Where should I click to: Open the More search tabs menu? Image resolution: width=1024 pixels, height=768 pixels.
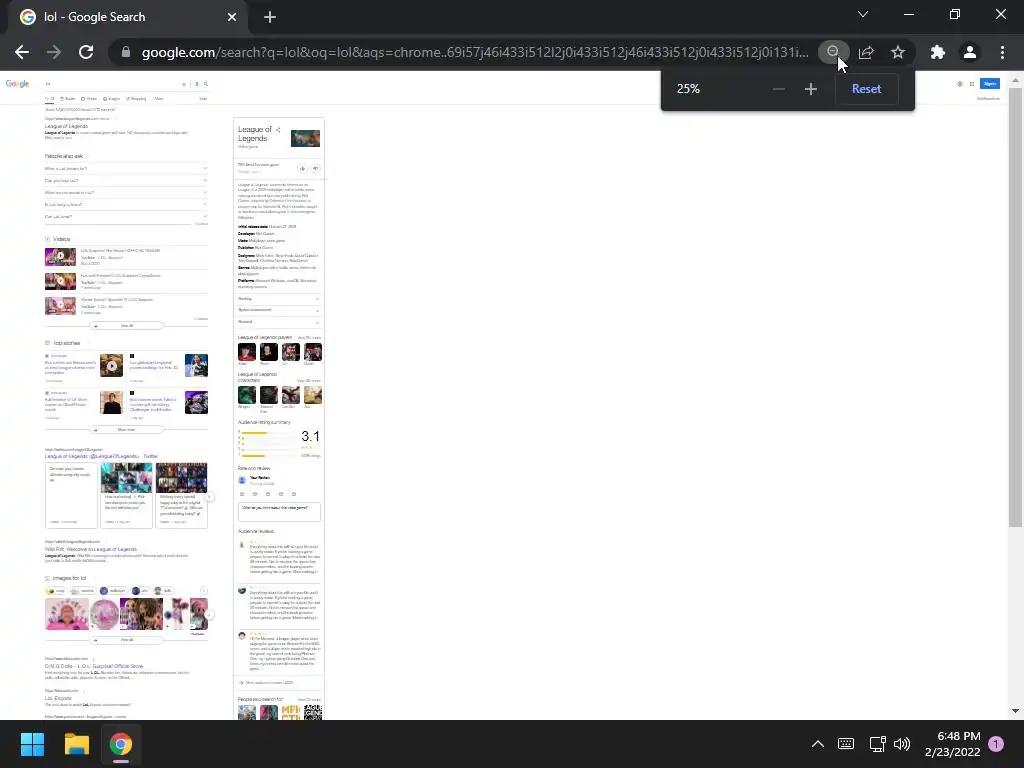[x=159, y=99]
